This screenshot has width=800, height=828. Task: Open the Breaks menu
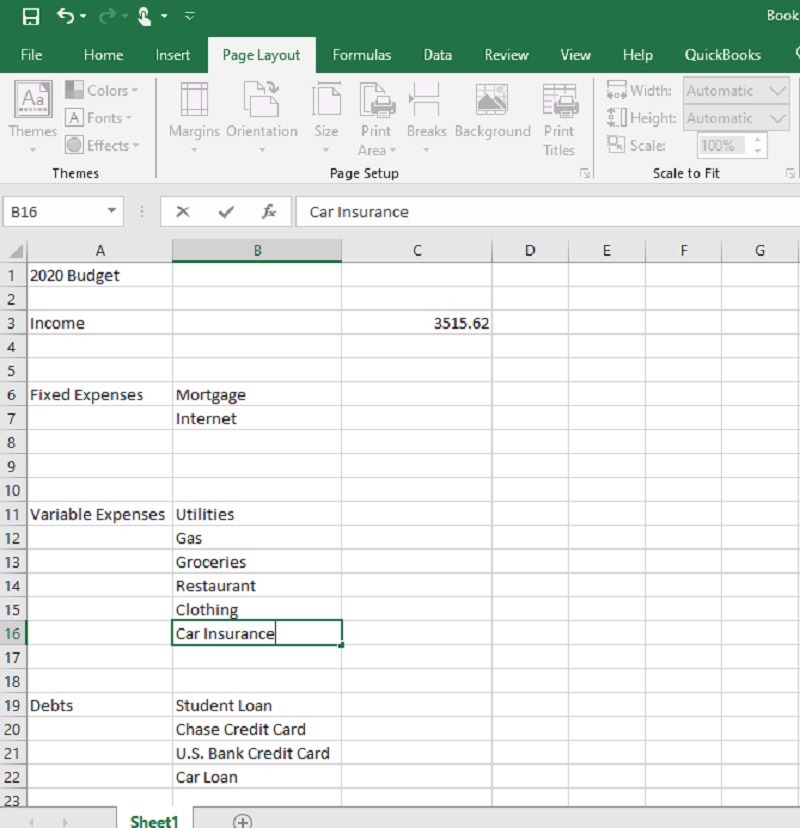(426, 117)
